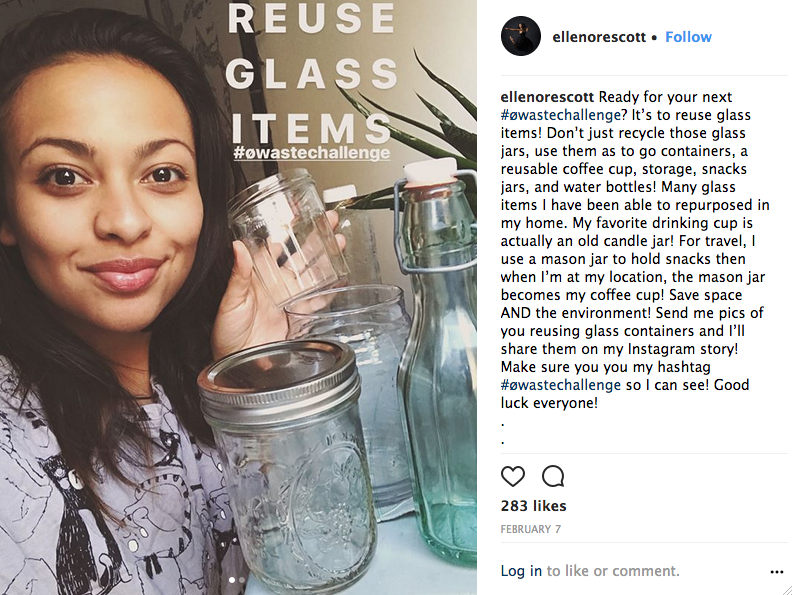Open the first #øwastechallenge hashtag in the caption
Screen dimensions: 792x595
558,115
